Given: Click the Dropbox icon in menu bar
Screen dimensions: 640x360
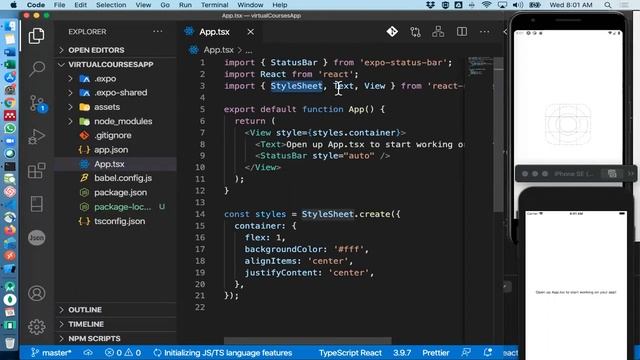Looking at the screenshot, I should pyautogui.click(x=430, y=5).
